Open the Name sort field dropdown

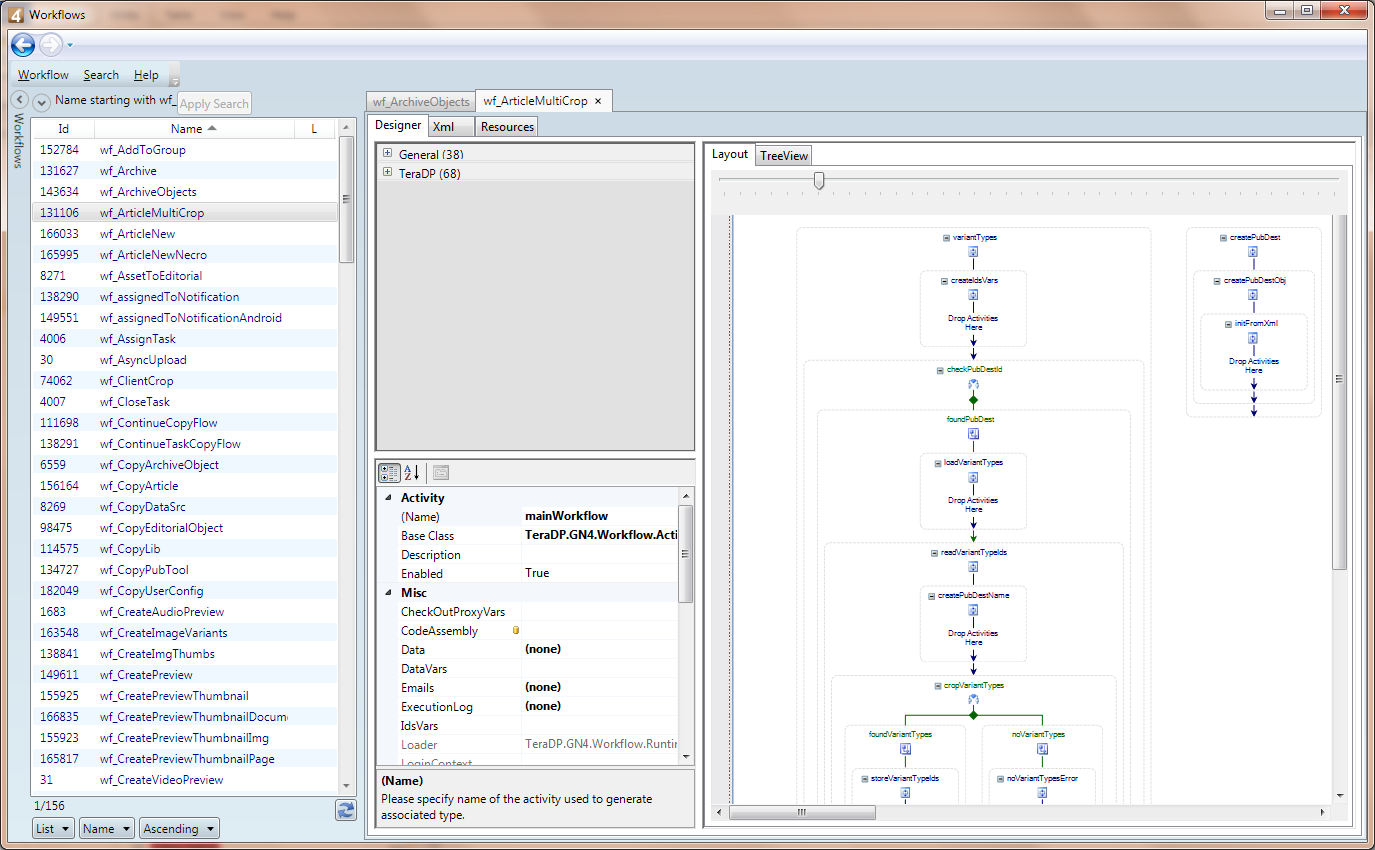point(107,829)
